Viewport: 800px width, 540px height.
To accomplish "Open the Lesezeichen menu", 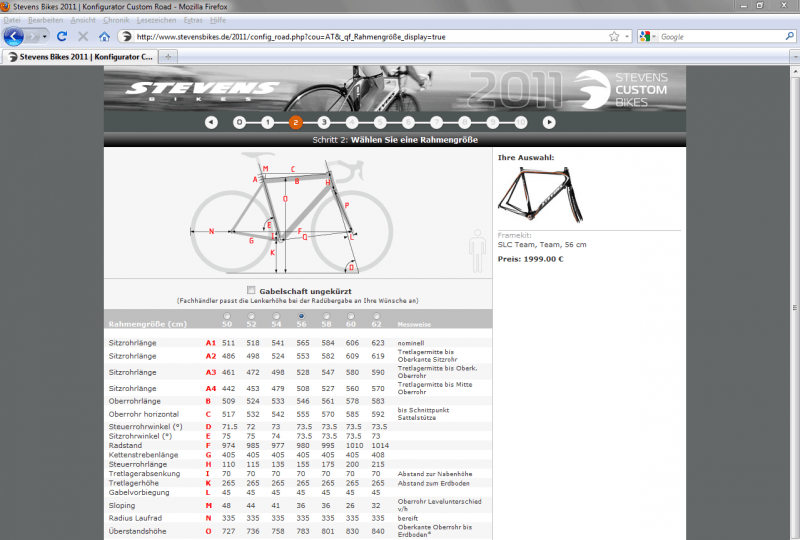I will (x=156, y=20).
